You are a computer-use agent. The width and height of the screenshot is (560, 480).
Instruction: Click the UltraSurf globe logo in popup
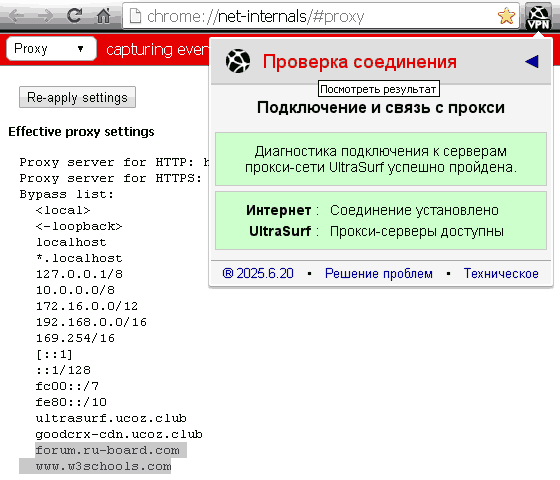tap(238, 61)
